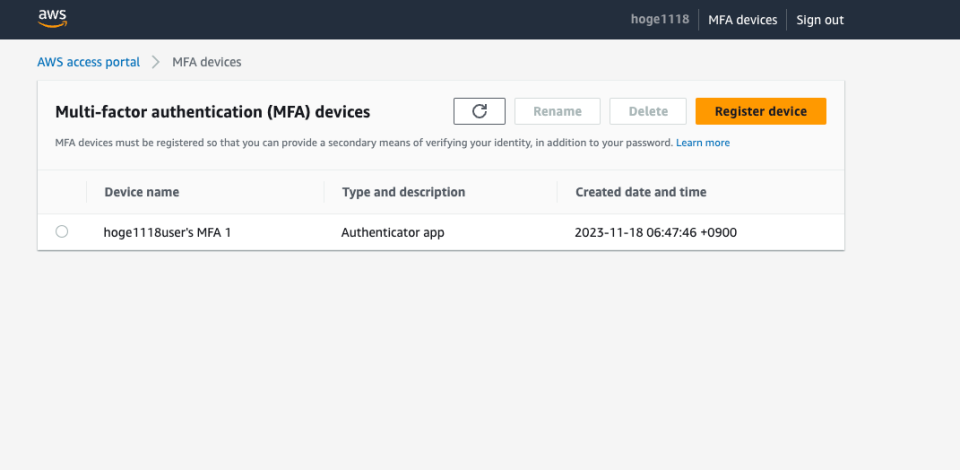The image size is (960, 470).
Task: Click the hoge1118 username in header
Action: coord(660,19)
